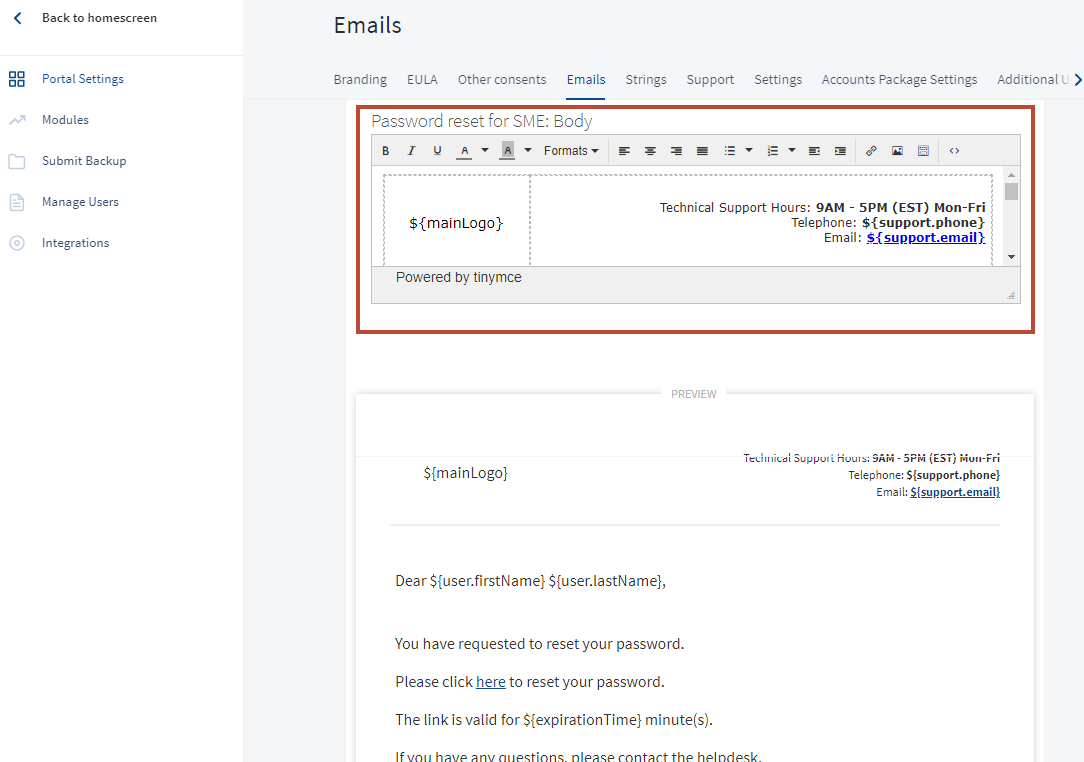Toggle underline formatting in editor toolbar

click(437, 151)
